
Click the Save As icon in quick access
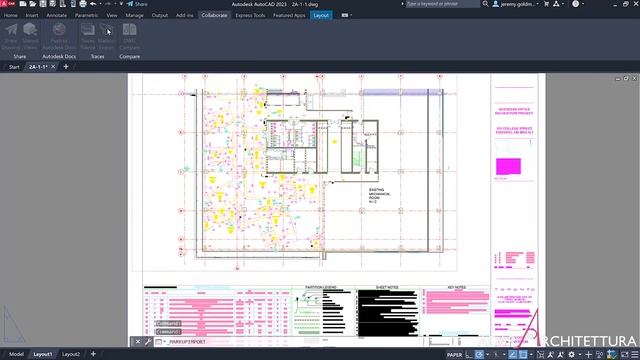tap(53, 4)
